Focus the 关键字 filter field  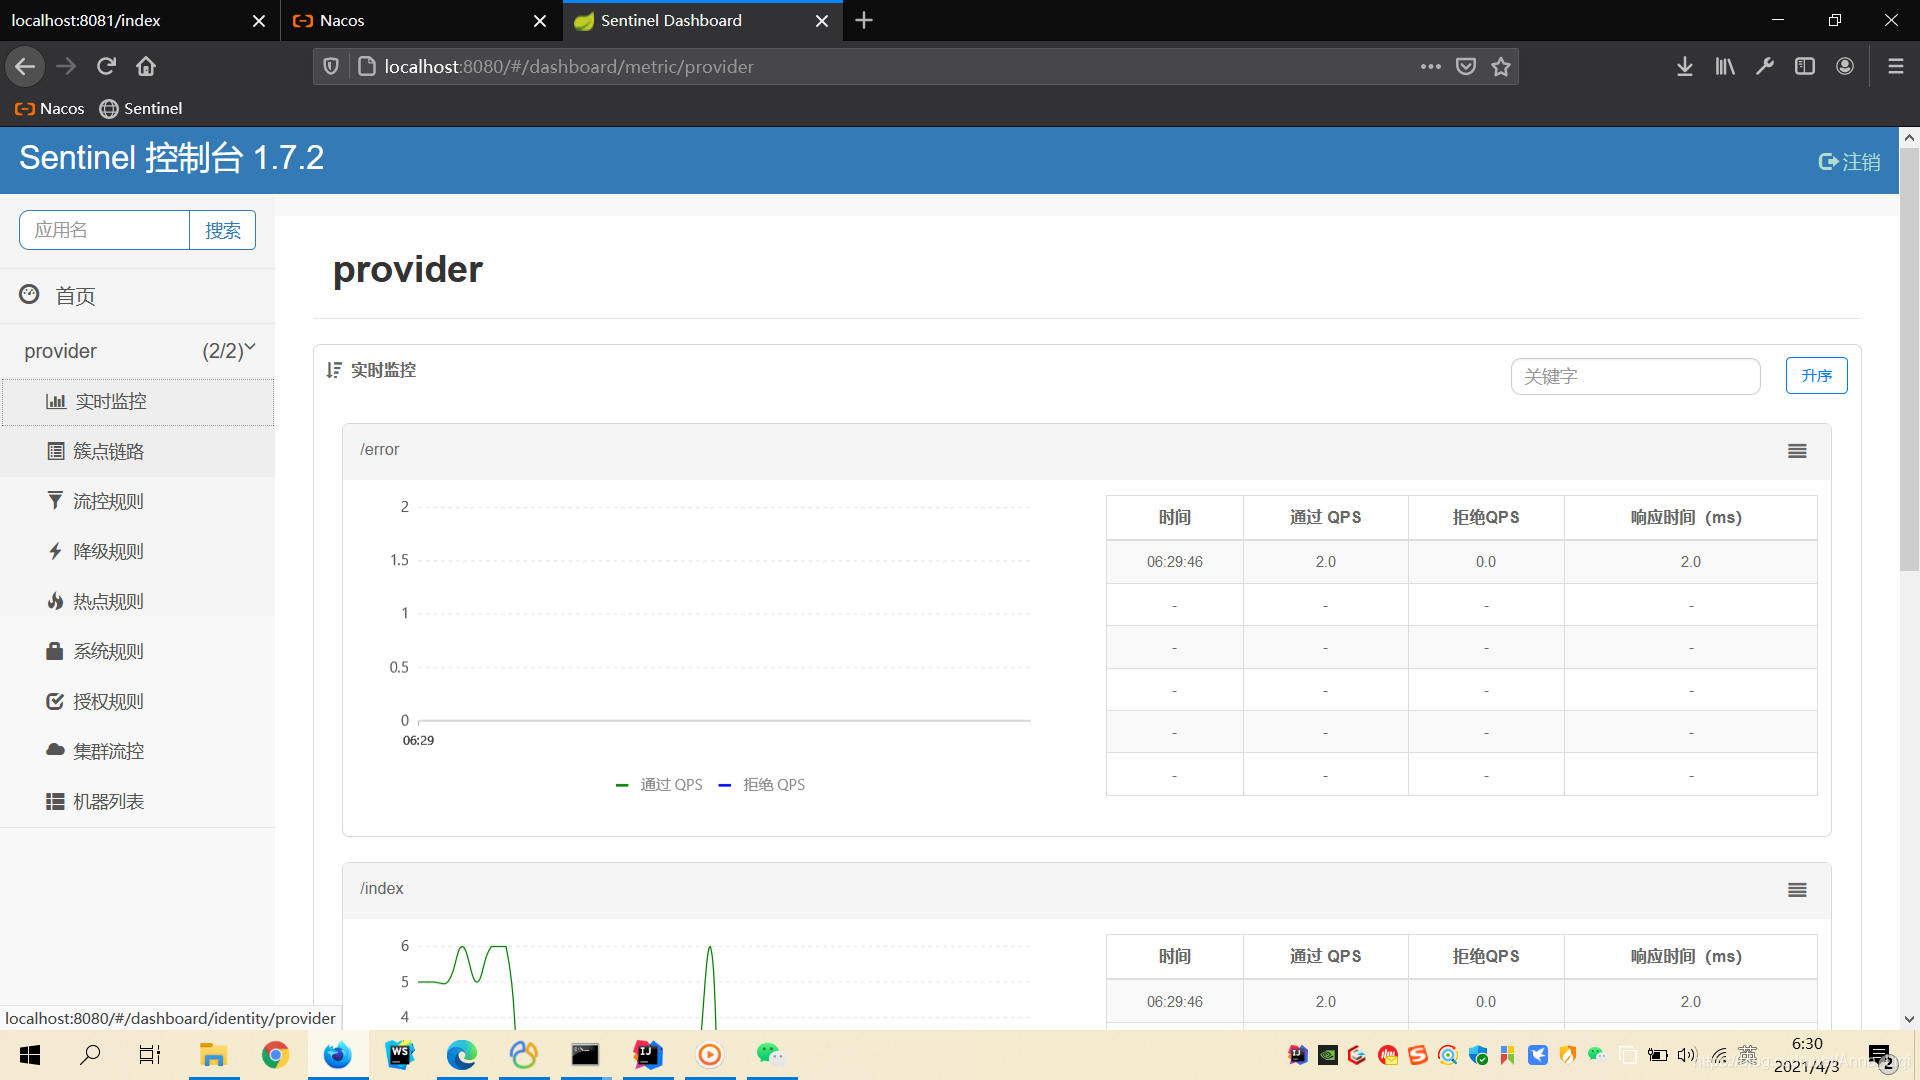(1635, 376)
